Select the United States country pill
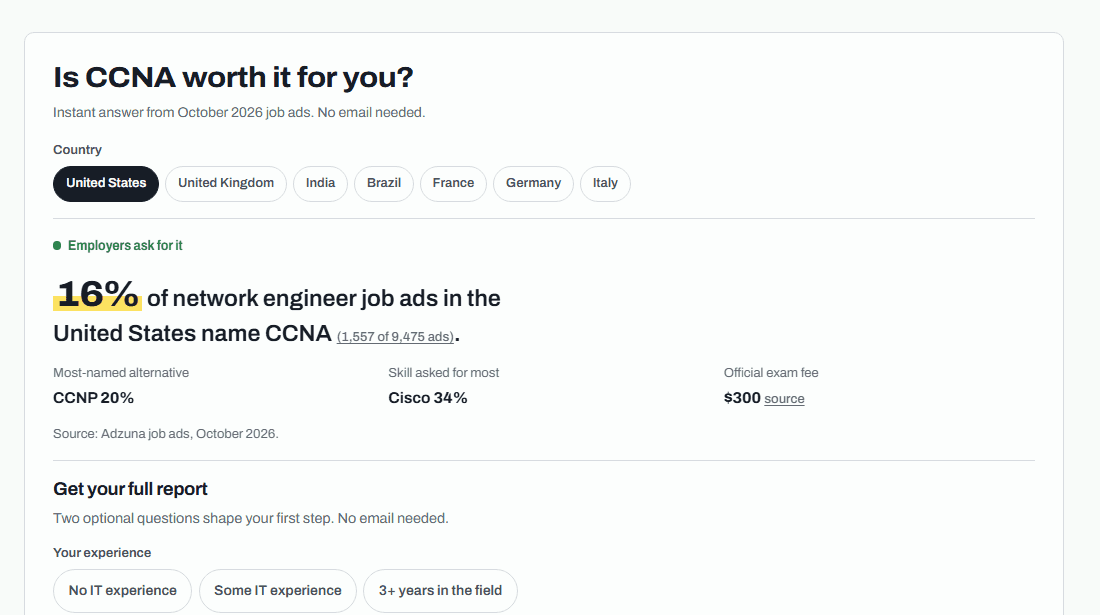 pos(106,184)
